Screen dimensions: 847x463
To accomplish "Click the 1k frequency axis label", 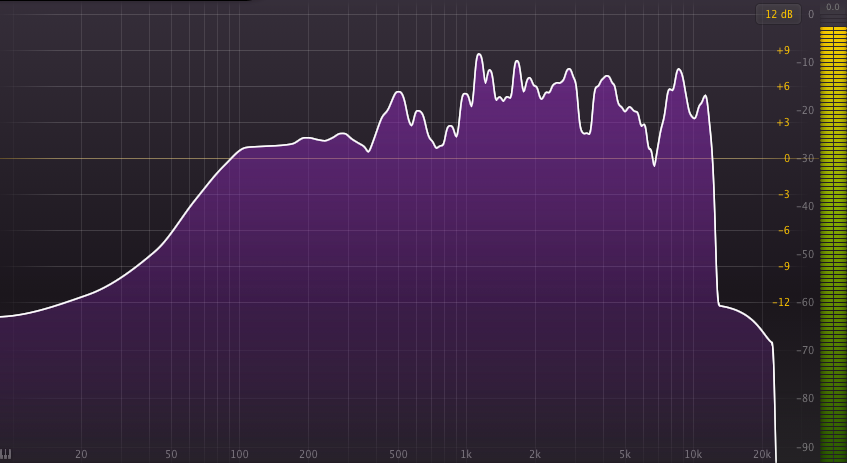I will [x=466, y=454].
